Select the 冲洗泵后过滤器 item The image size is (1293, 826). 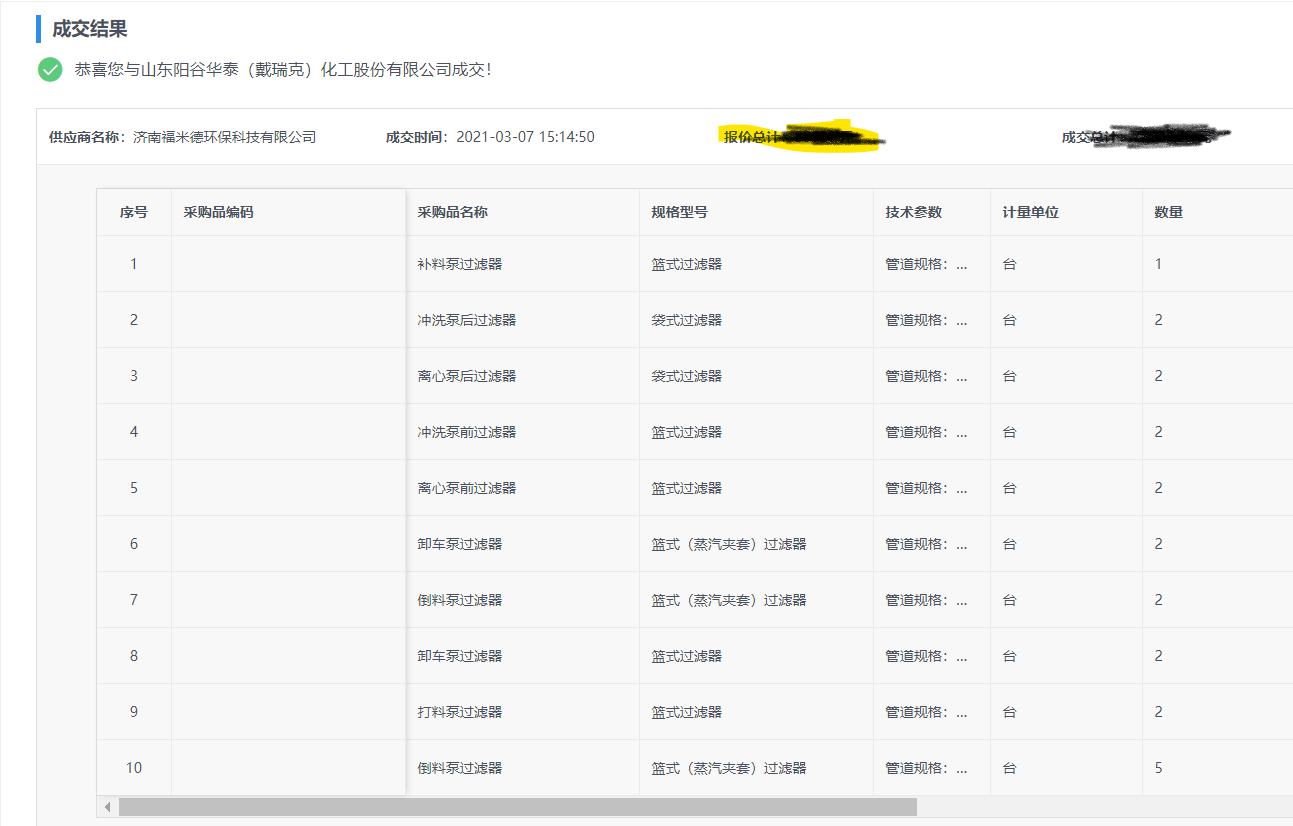tap(467, 320)
